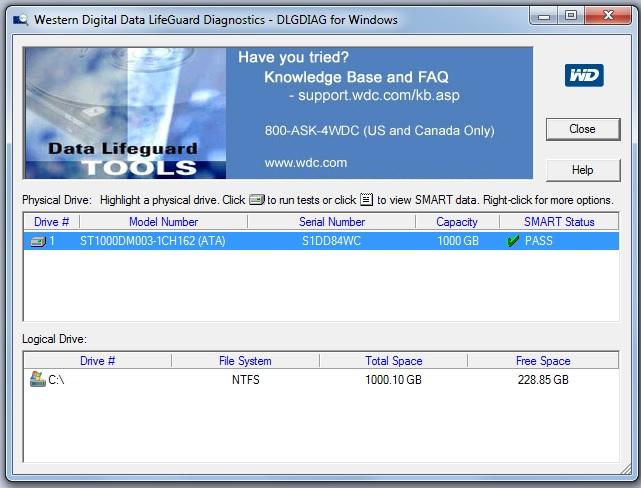Image resolution: width=641 pixels, height=488 pixels.
Task: Click the C:\ logical drive icon
Action: tap(38, 379)
